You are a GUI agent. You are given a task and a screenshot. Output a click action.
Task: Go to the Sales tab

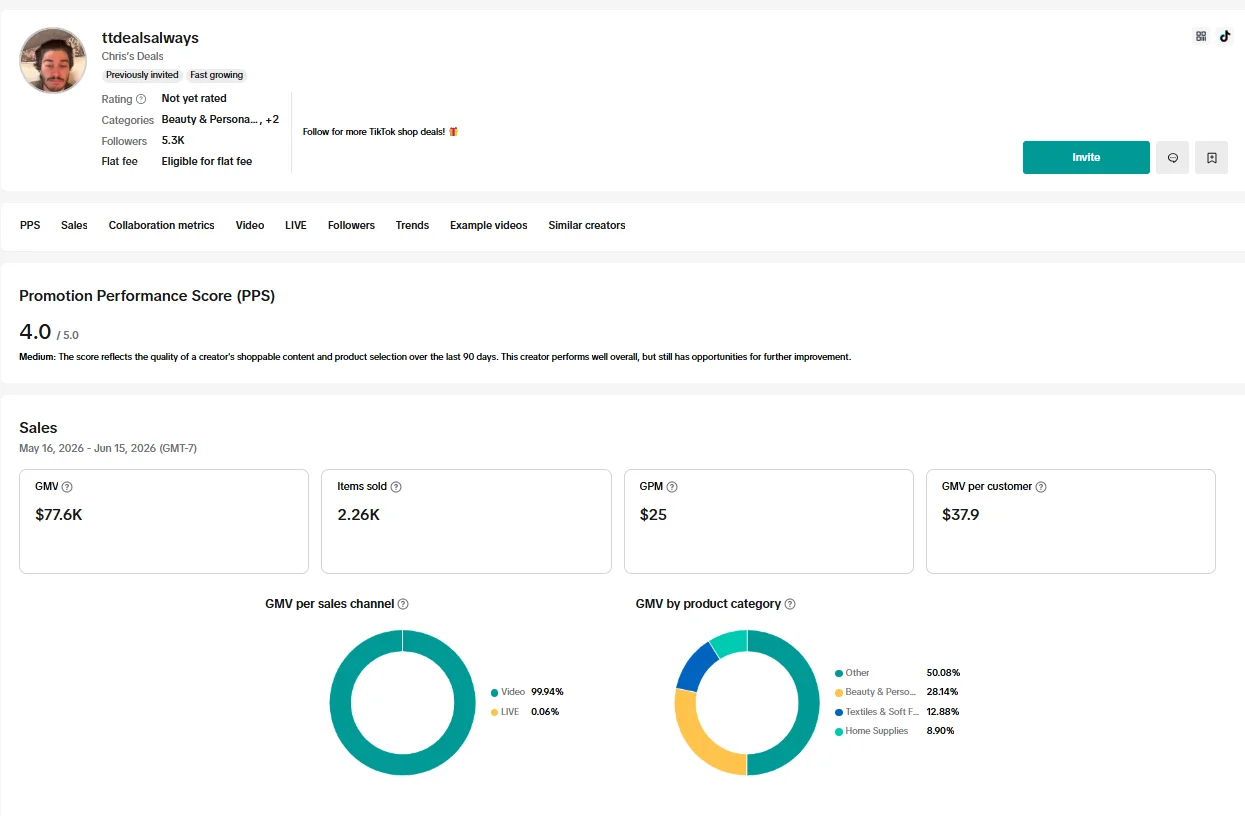74,225
